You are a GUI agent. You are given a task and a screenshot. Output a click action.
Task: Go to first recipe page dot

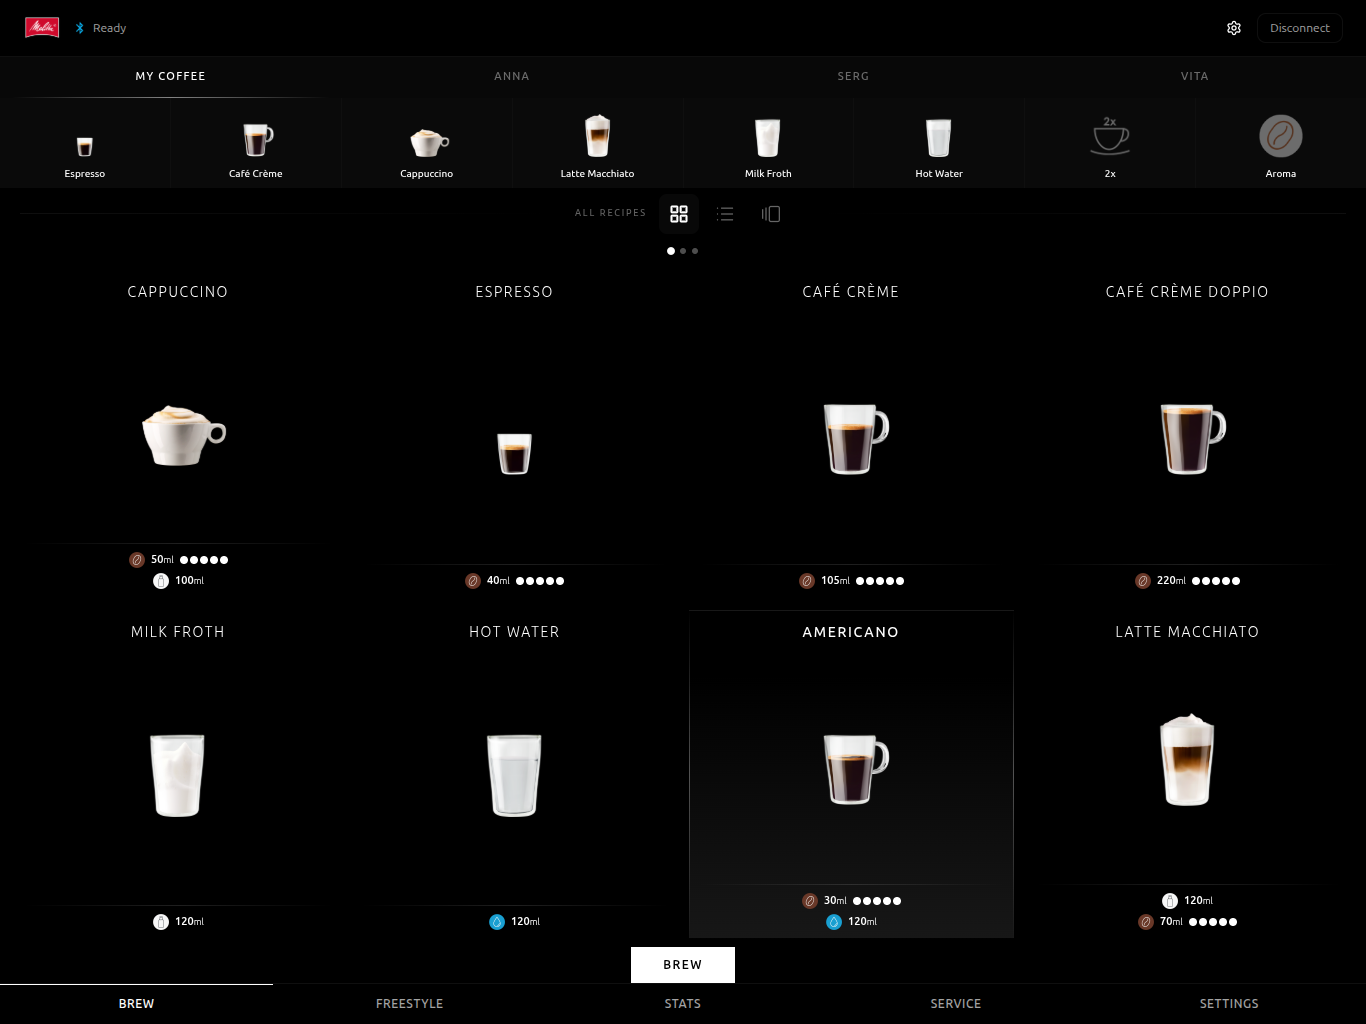[x=671, y=251]
